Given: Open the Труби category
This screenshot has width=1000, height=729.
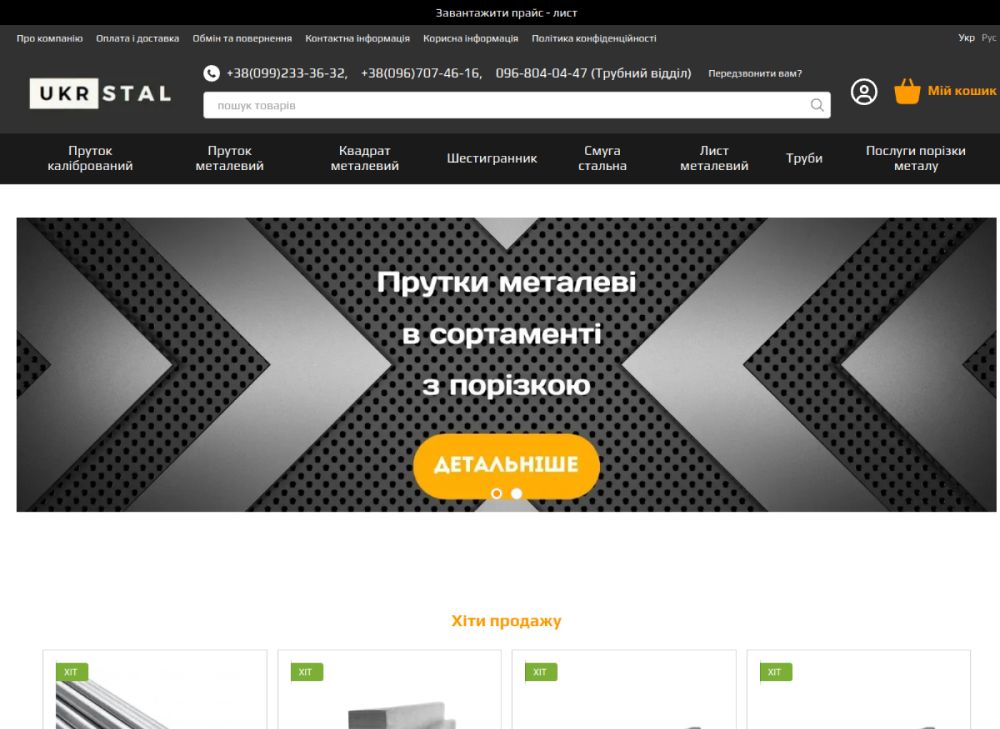Looking at the screenshot, I should [804, 158].
